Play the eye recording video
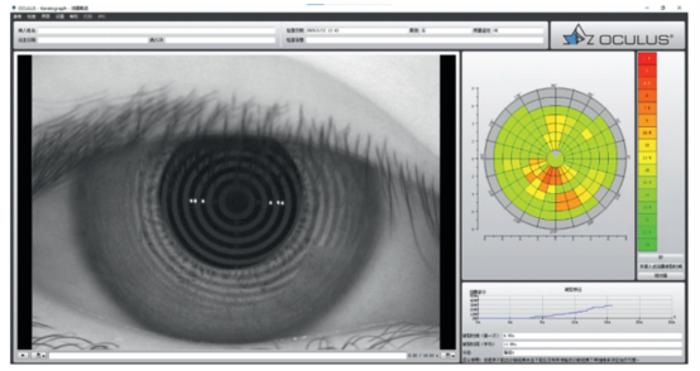 click(23, 355)
